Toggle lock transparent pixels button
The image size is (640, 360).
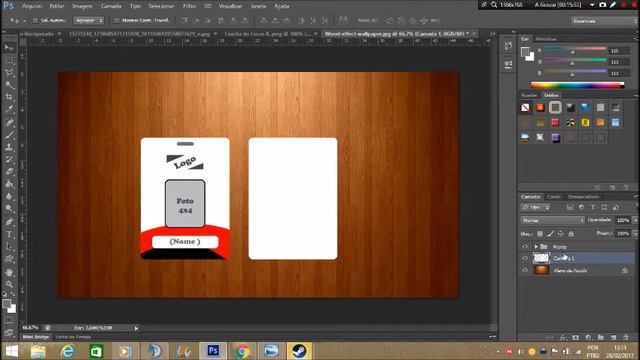(x=540, y=234)
